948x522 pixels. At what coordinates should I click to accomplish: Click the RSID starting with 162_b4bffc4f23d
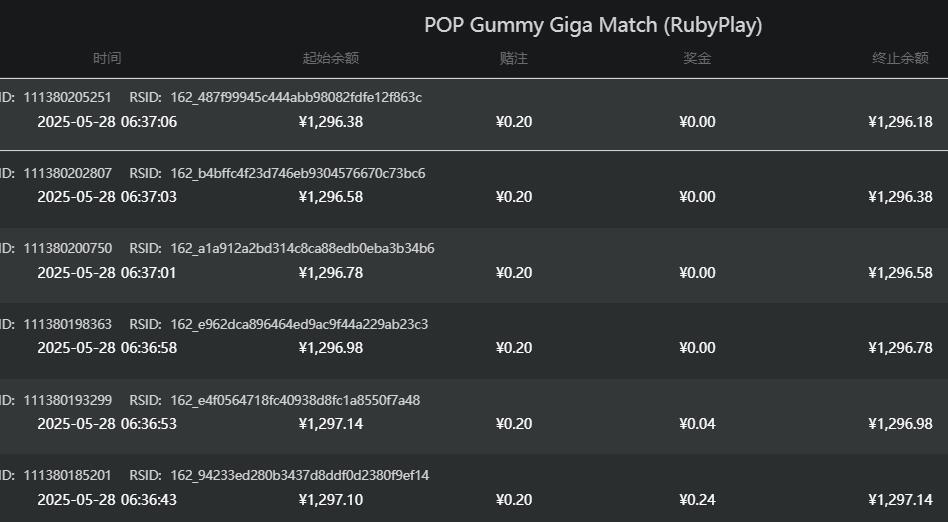[298, 173]
